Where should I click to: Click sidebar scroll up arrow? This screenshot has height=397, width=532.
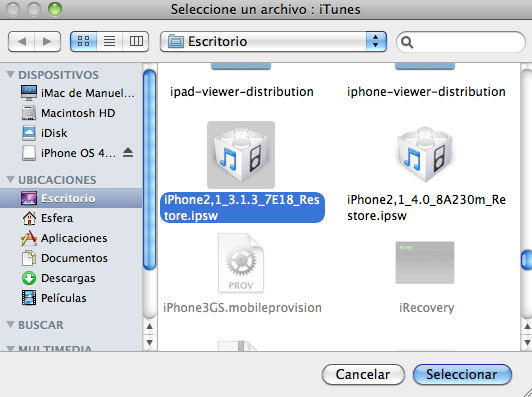coord(150,327)
